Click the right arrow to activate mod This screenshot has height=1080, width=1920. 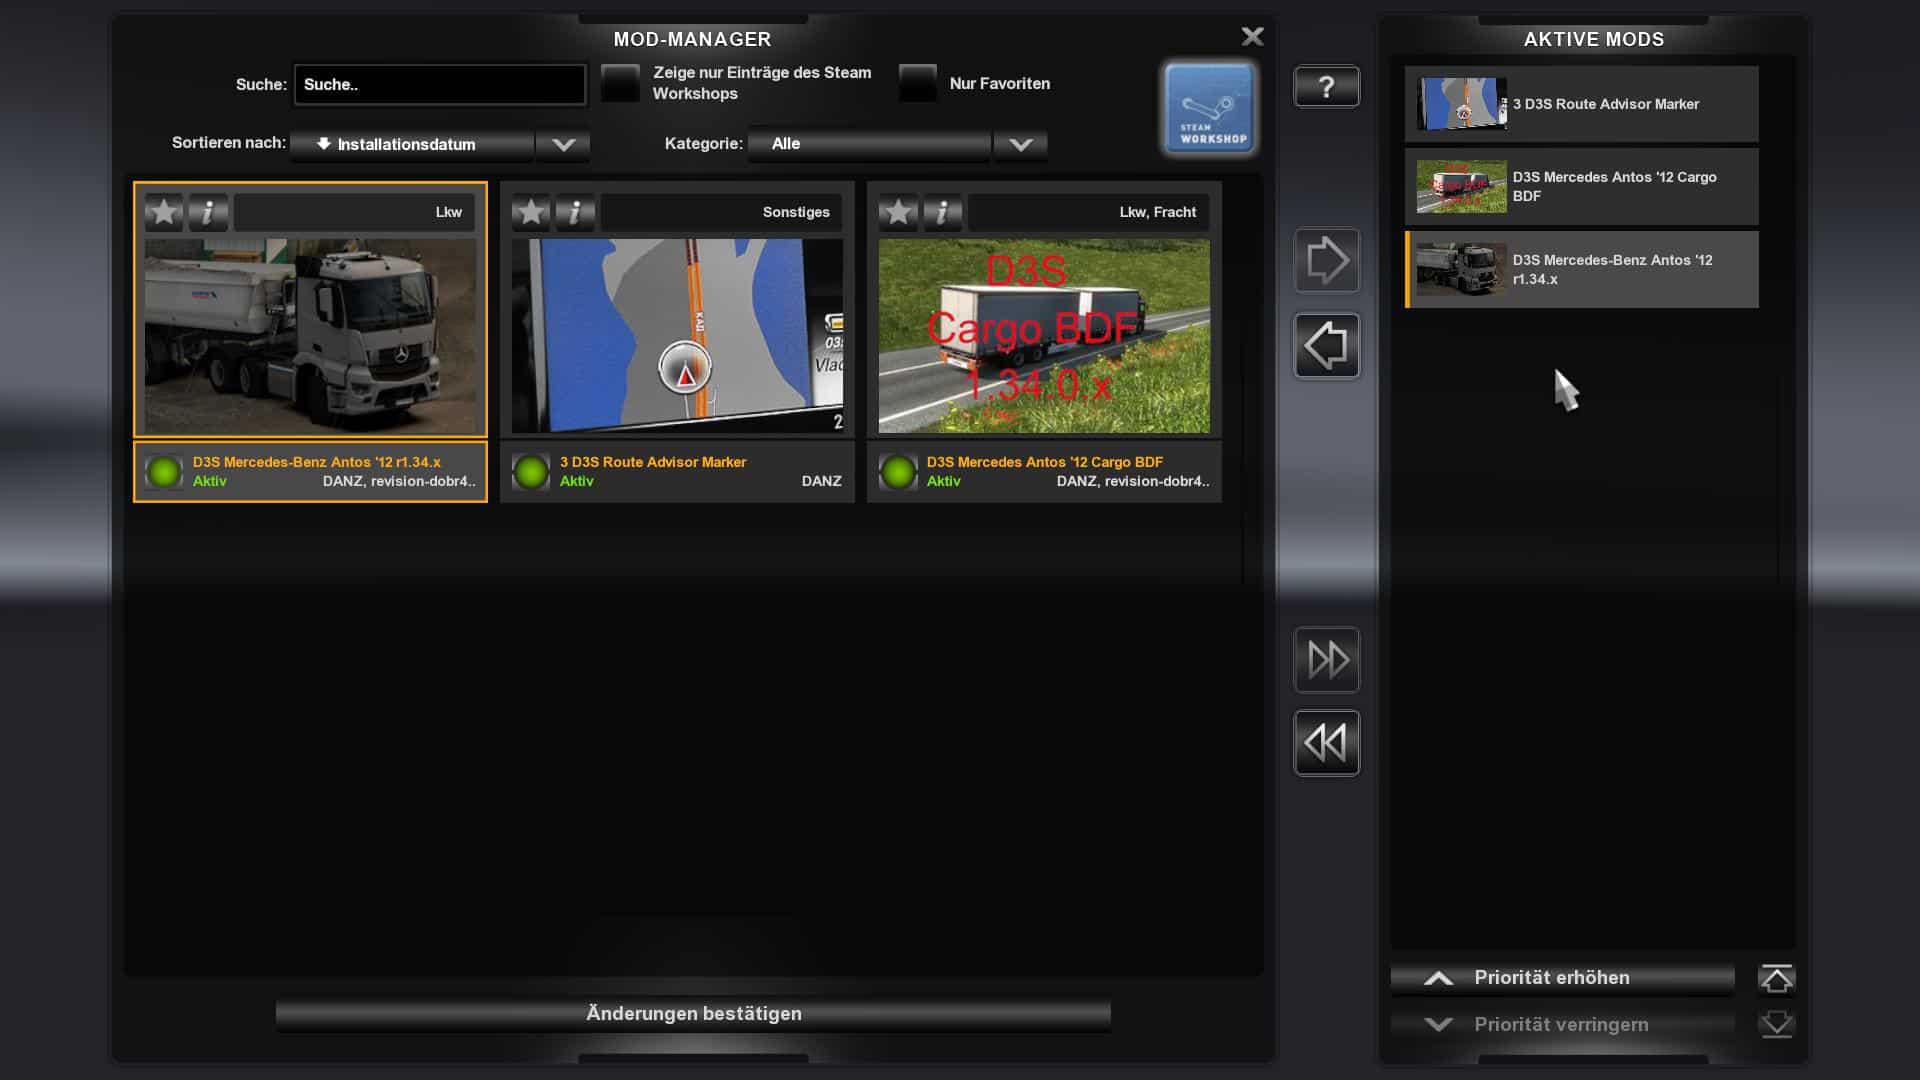coord(1326,261)
